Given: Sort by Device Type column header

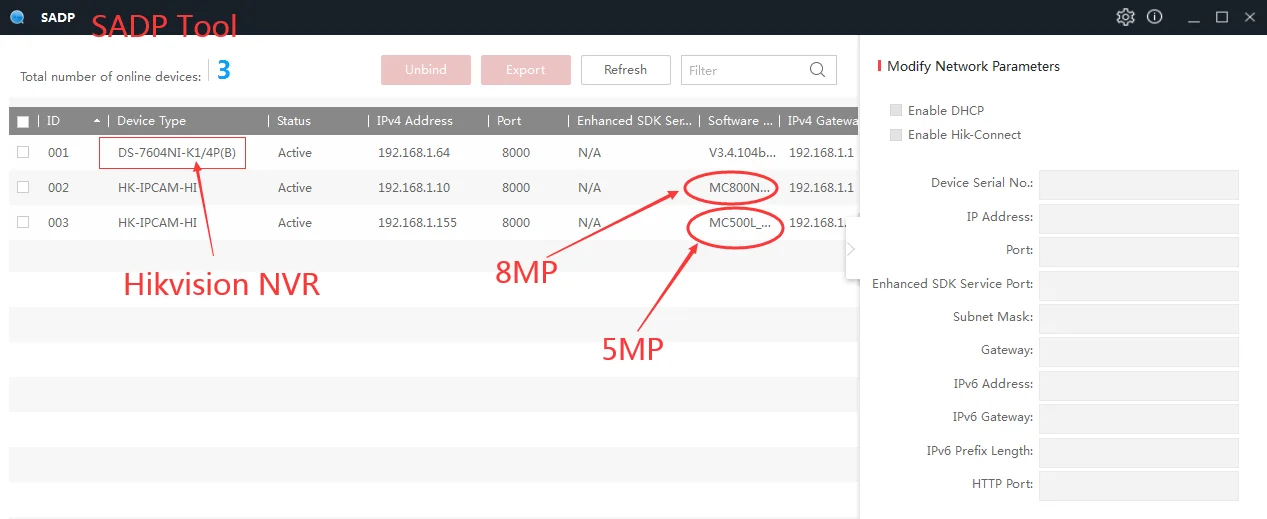Looking at the screenshot, I should (x=151, y=121).
